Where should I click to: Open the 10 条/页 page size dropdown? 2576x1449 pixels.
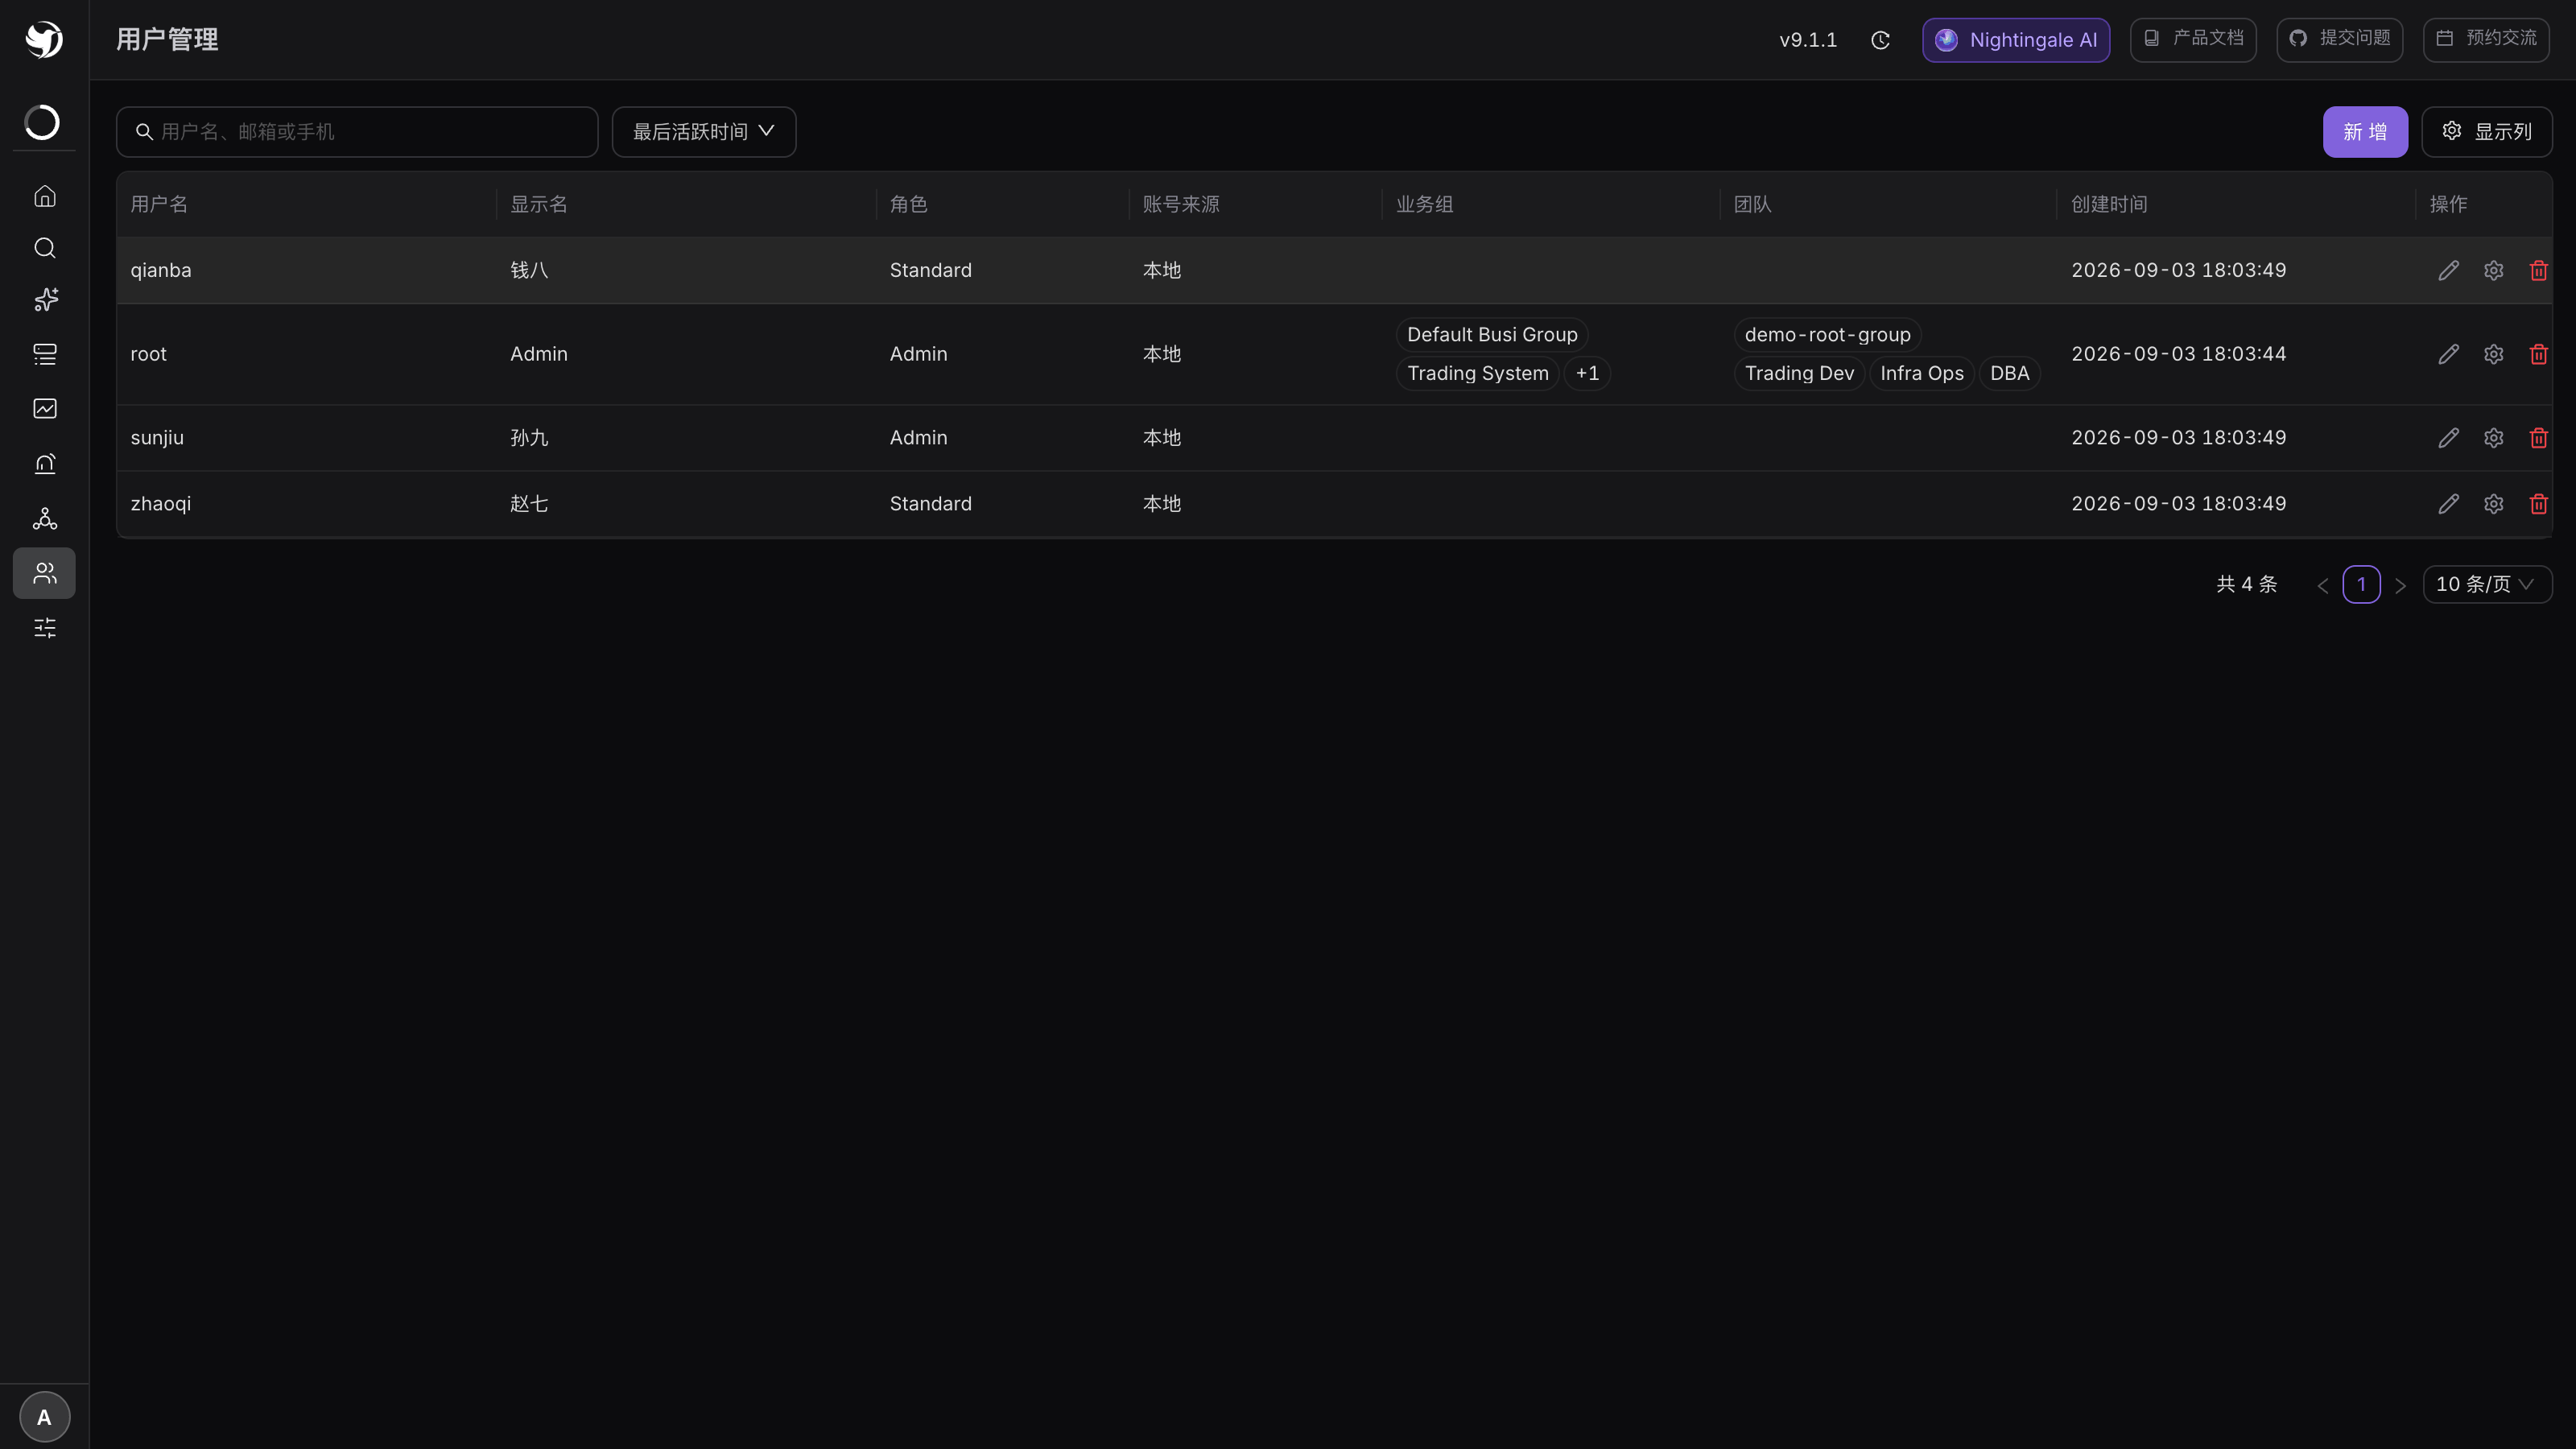click(x=2487, y=584)
